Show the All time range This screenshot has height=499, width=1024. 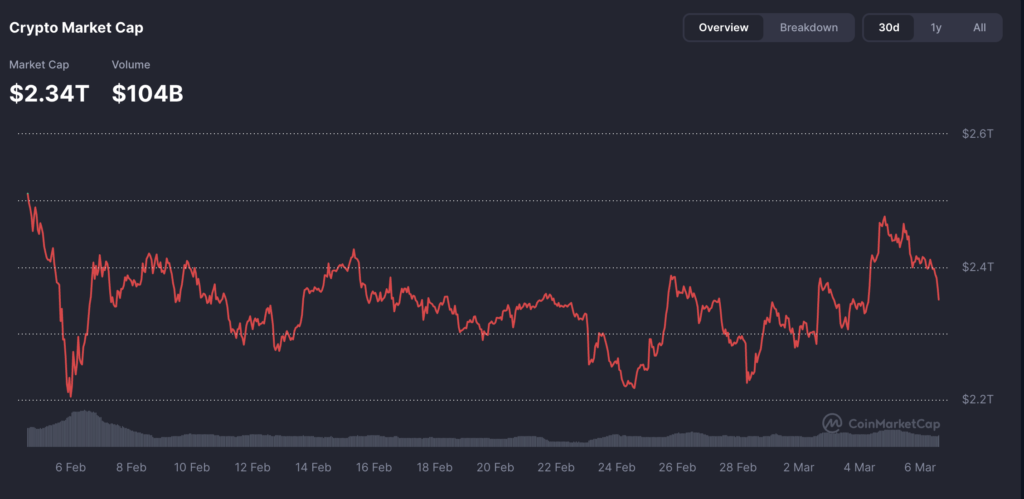click(x=980, y=28)
